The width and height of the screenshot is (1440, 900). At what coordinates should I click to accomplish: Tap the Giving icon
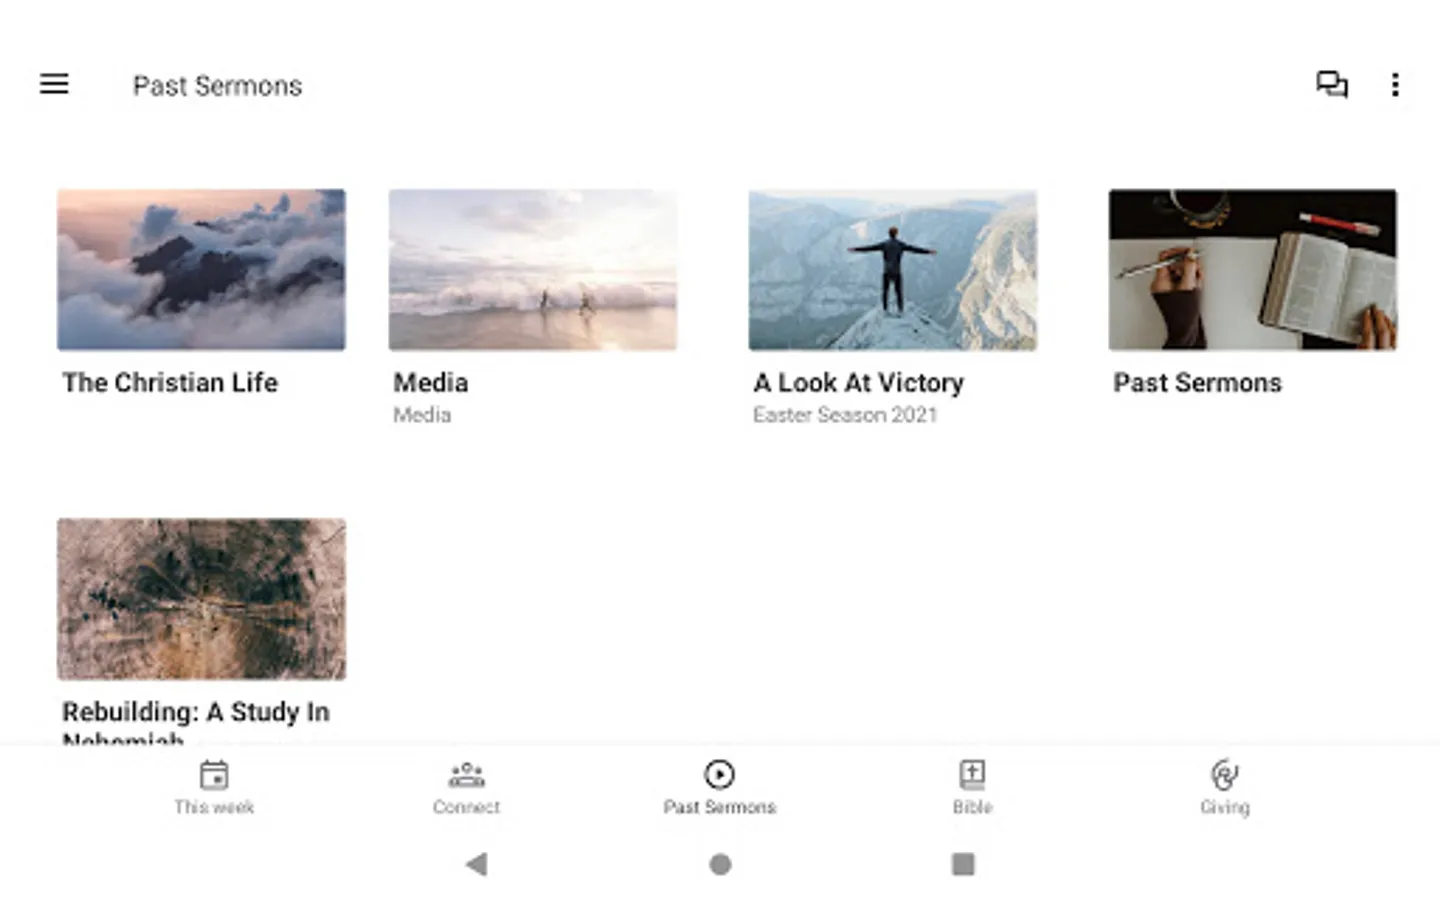click(1224, 775)
